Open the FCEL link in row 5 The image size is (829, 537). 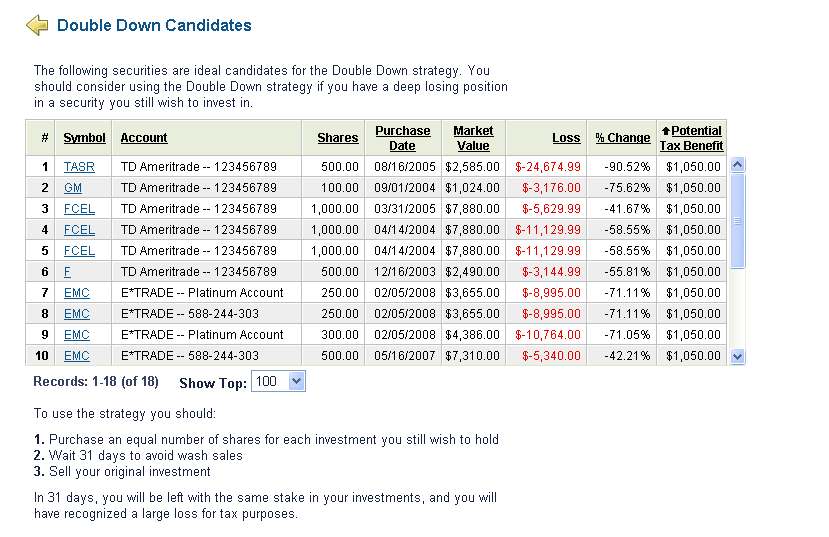(x=79, y=251)
